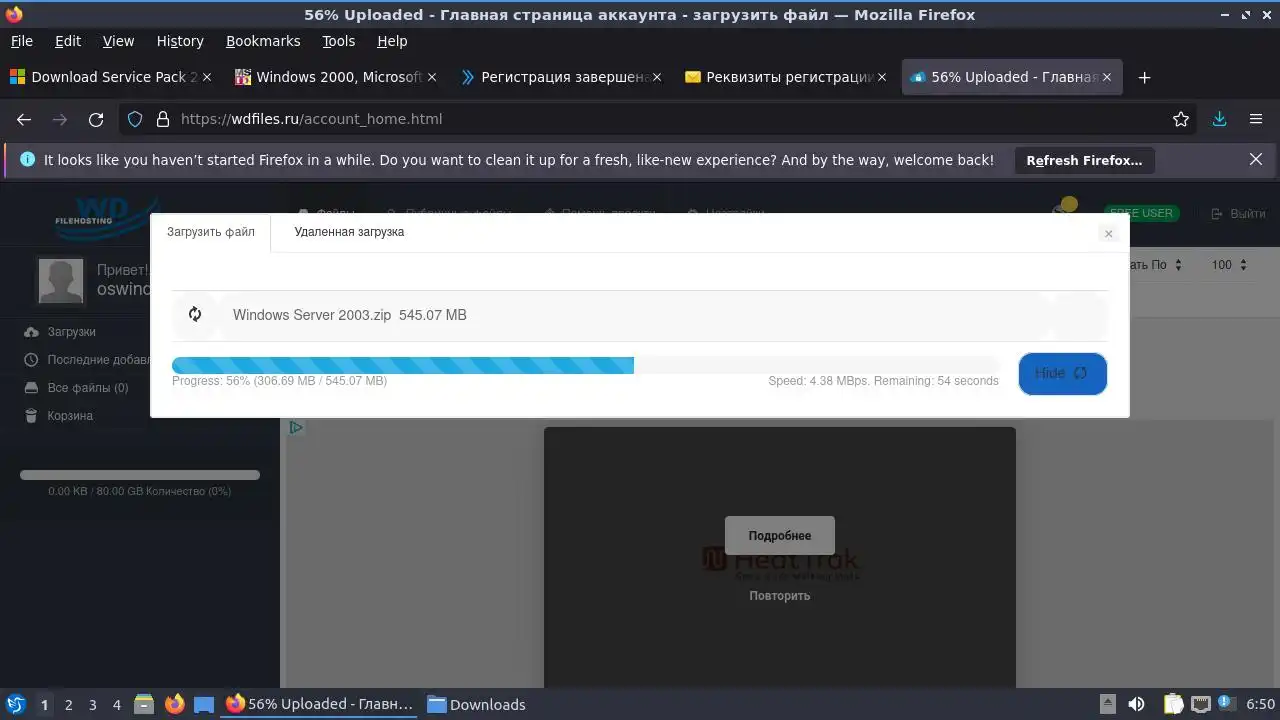Image resolution: width=1280 pixels, height=720 pixels.
Task: Click 'Выйти' logout link
Action: point(1238,213)
